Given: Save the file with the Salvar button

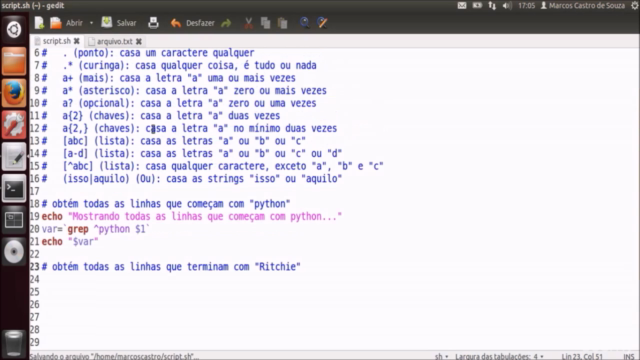Looking at the screenshot, I should coord(119,23).
